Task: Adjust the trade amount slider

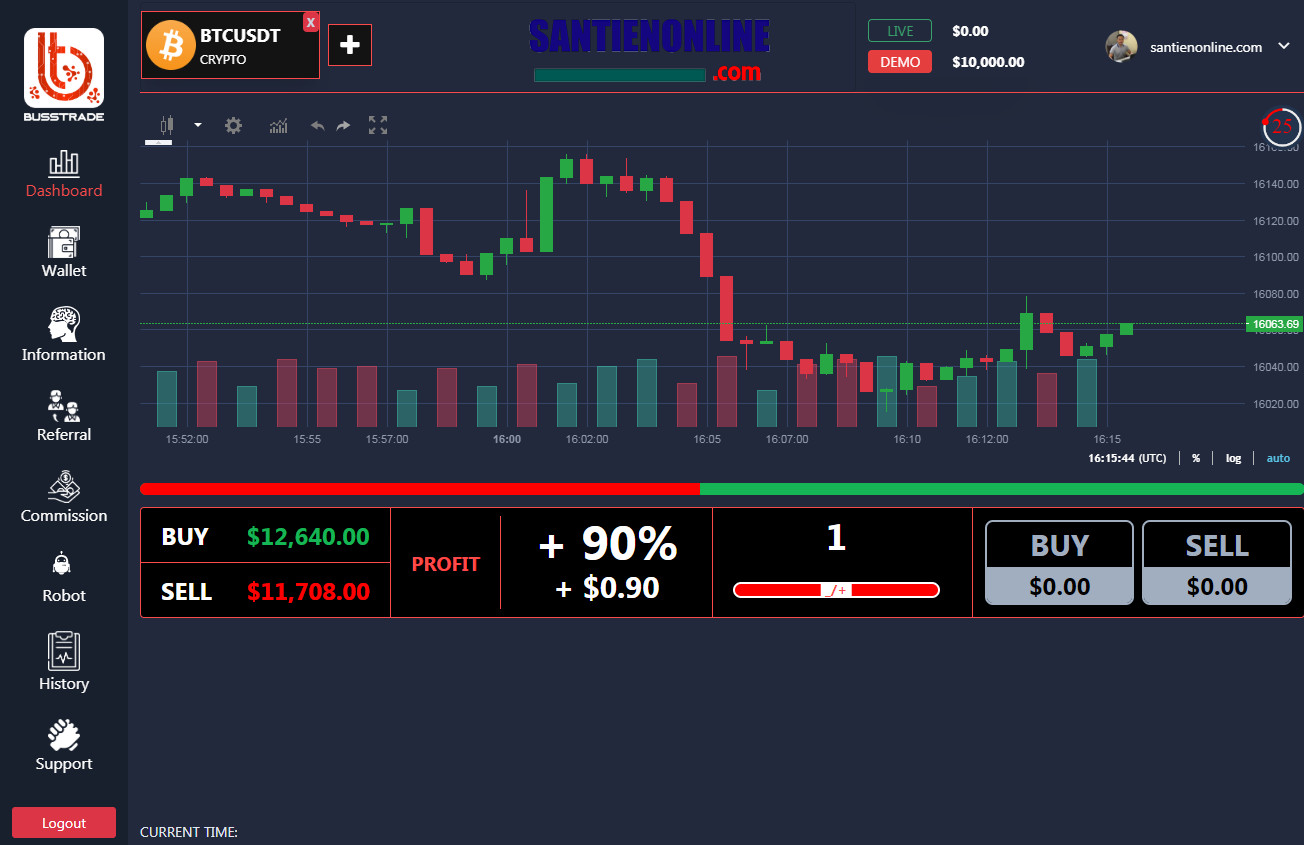Action: pyautogui.click(x=836, y=590)
